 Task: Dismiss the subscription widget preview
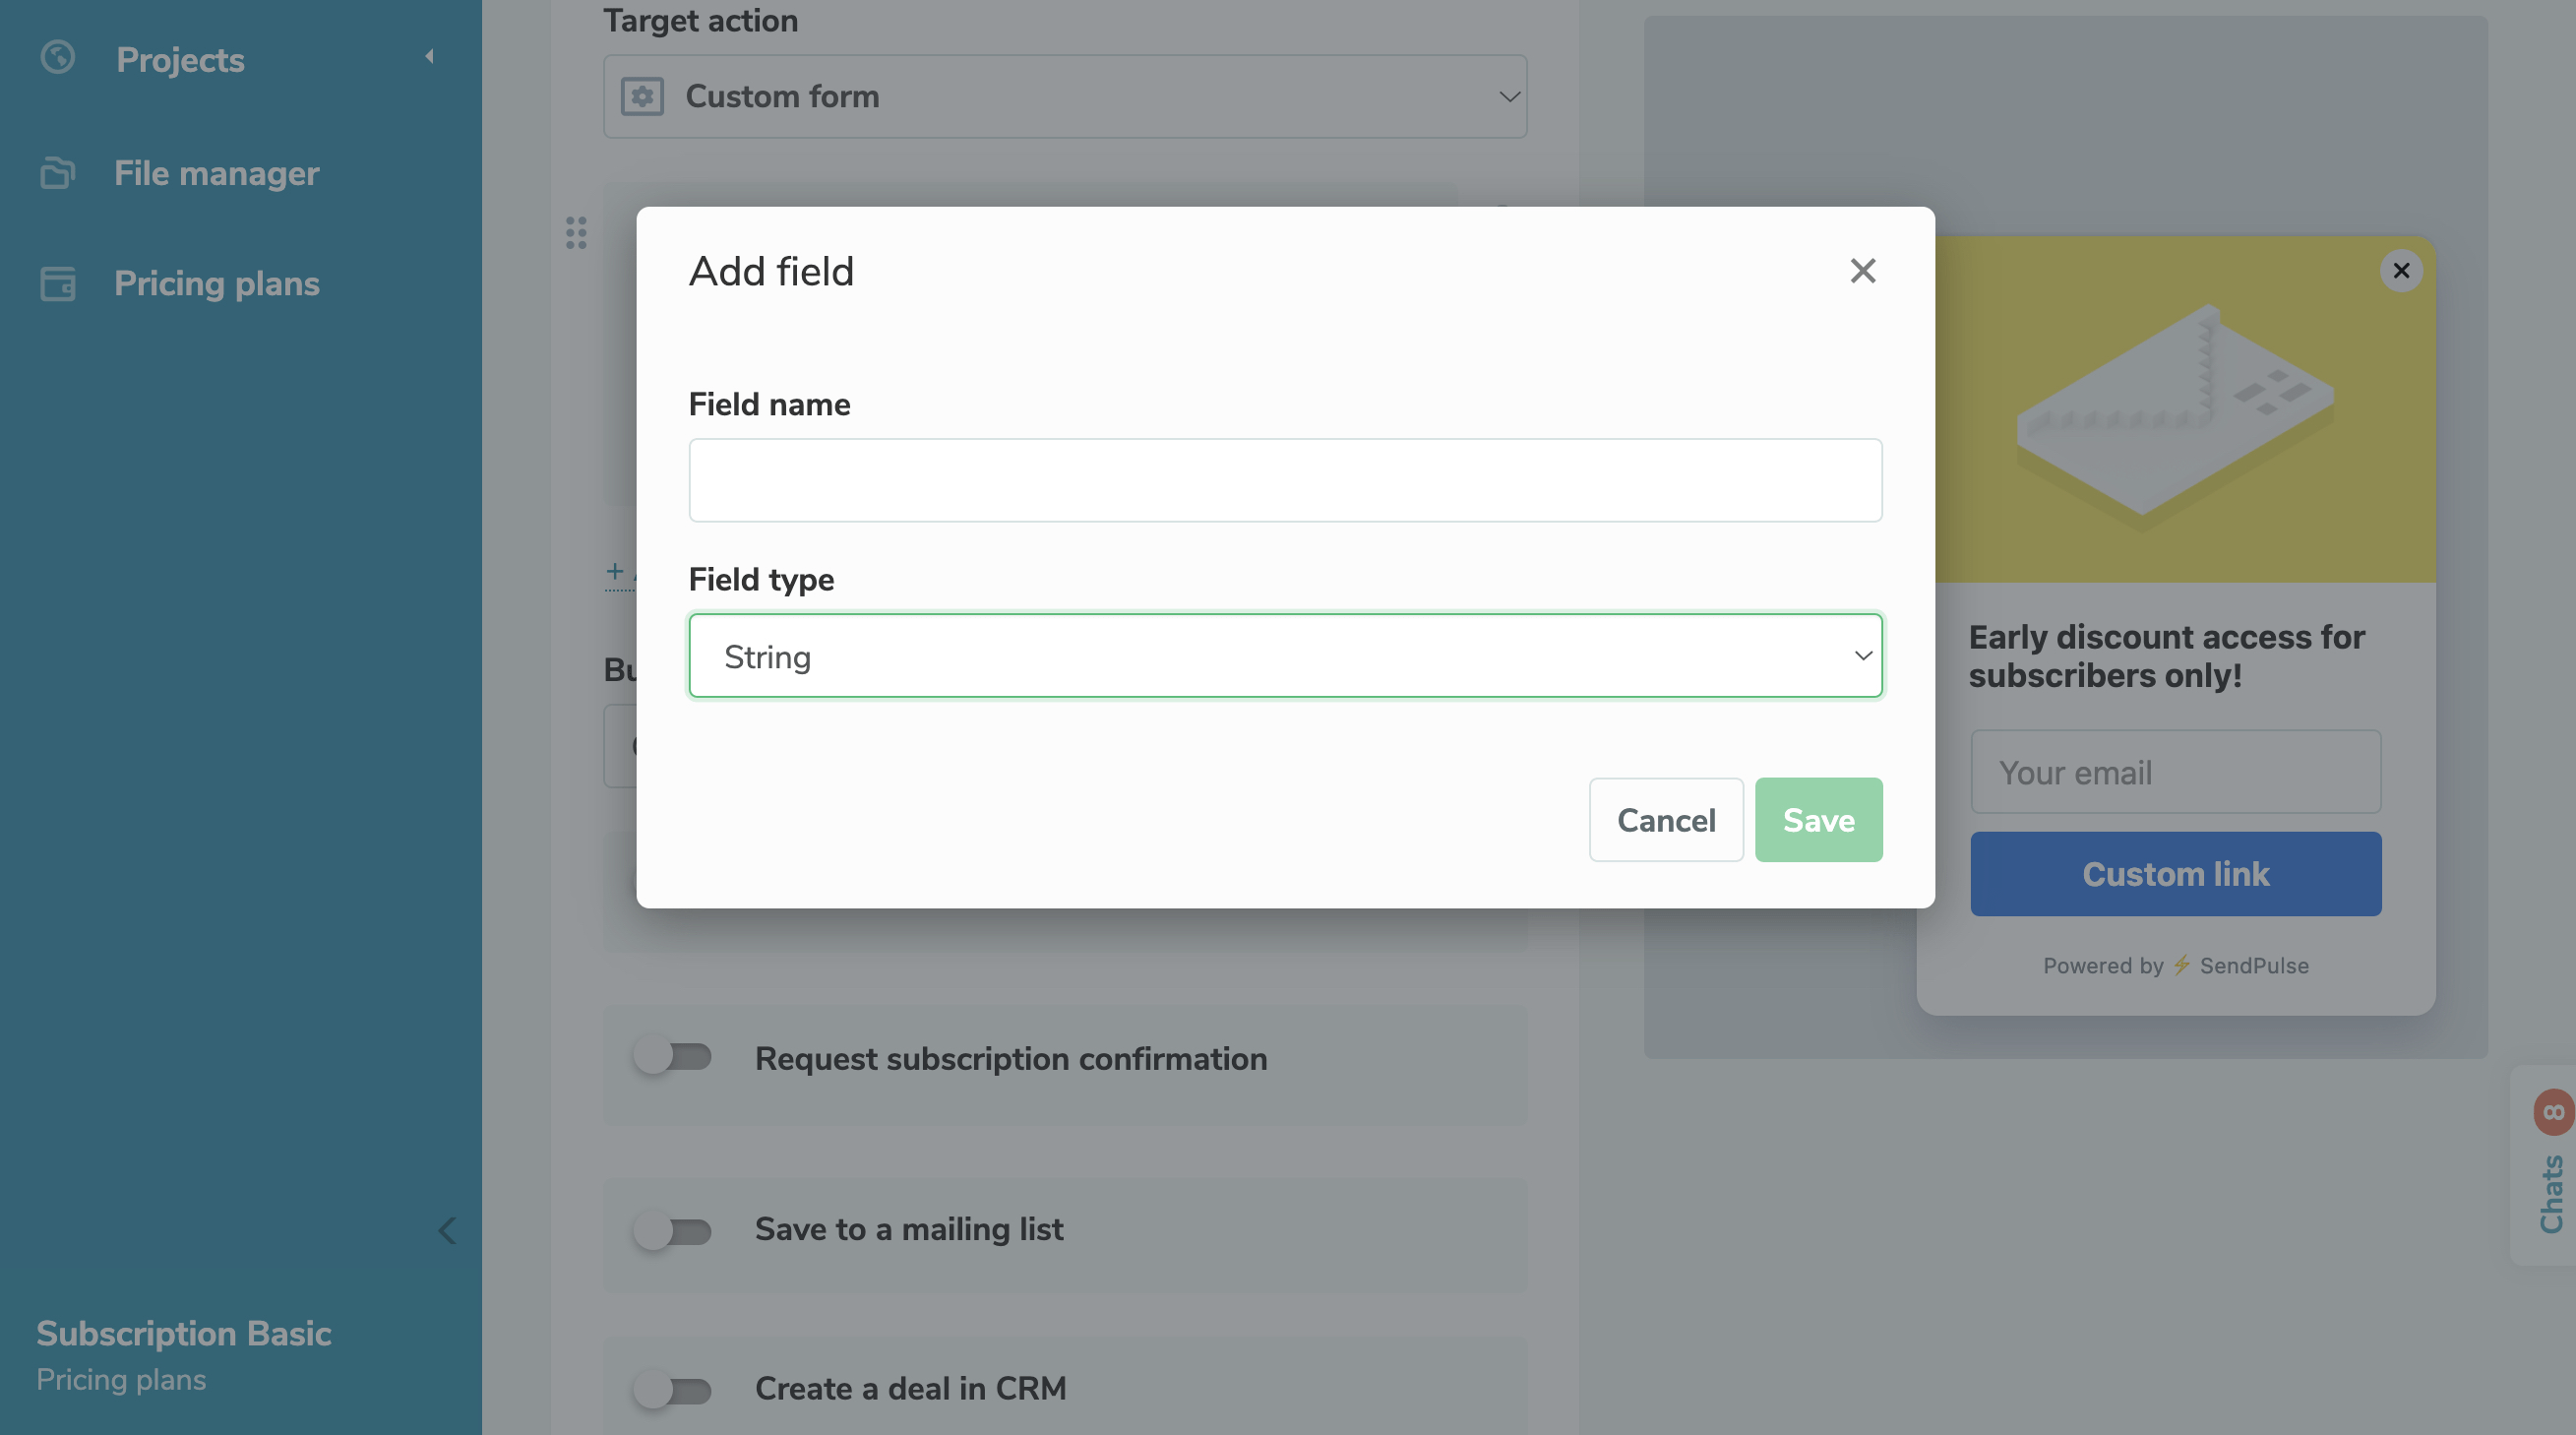point(2403,271)
